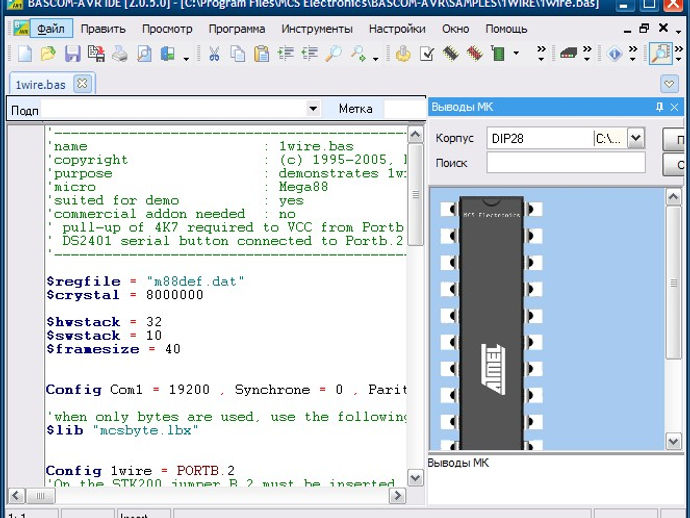Open the Просмотр menu
This screenshot has width=690, height=518.
167,29
